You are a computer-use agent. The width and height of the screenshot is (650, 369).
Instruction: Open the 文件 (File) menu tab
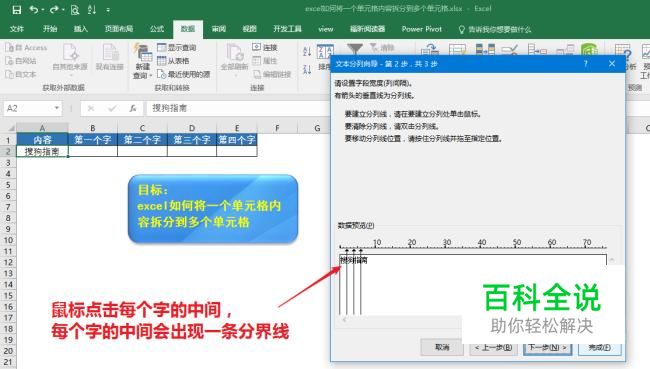pyautogui.click(x=17, y=29)
